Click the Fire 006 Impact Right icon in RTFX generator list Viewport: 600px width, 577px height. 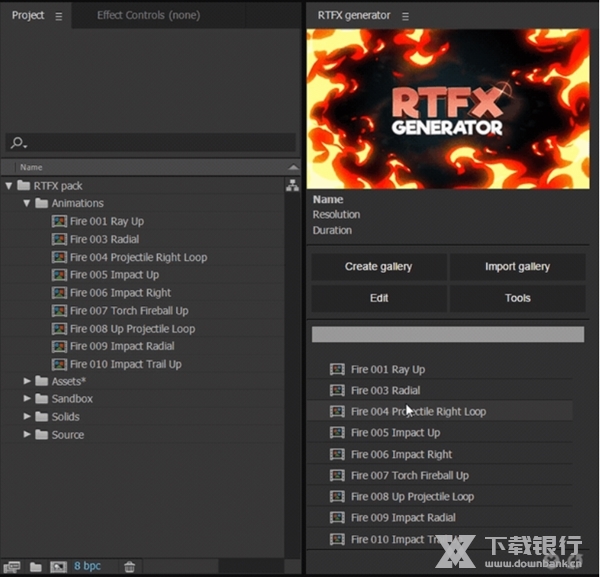point(337,454)
